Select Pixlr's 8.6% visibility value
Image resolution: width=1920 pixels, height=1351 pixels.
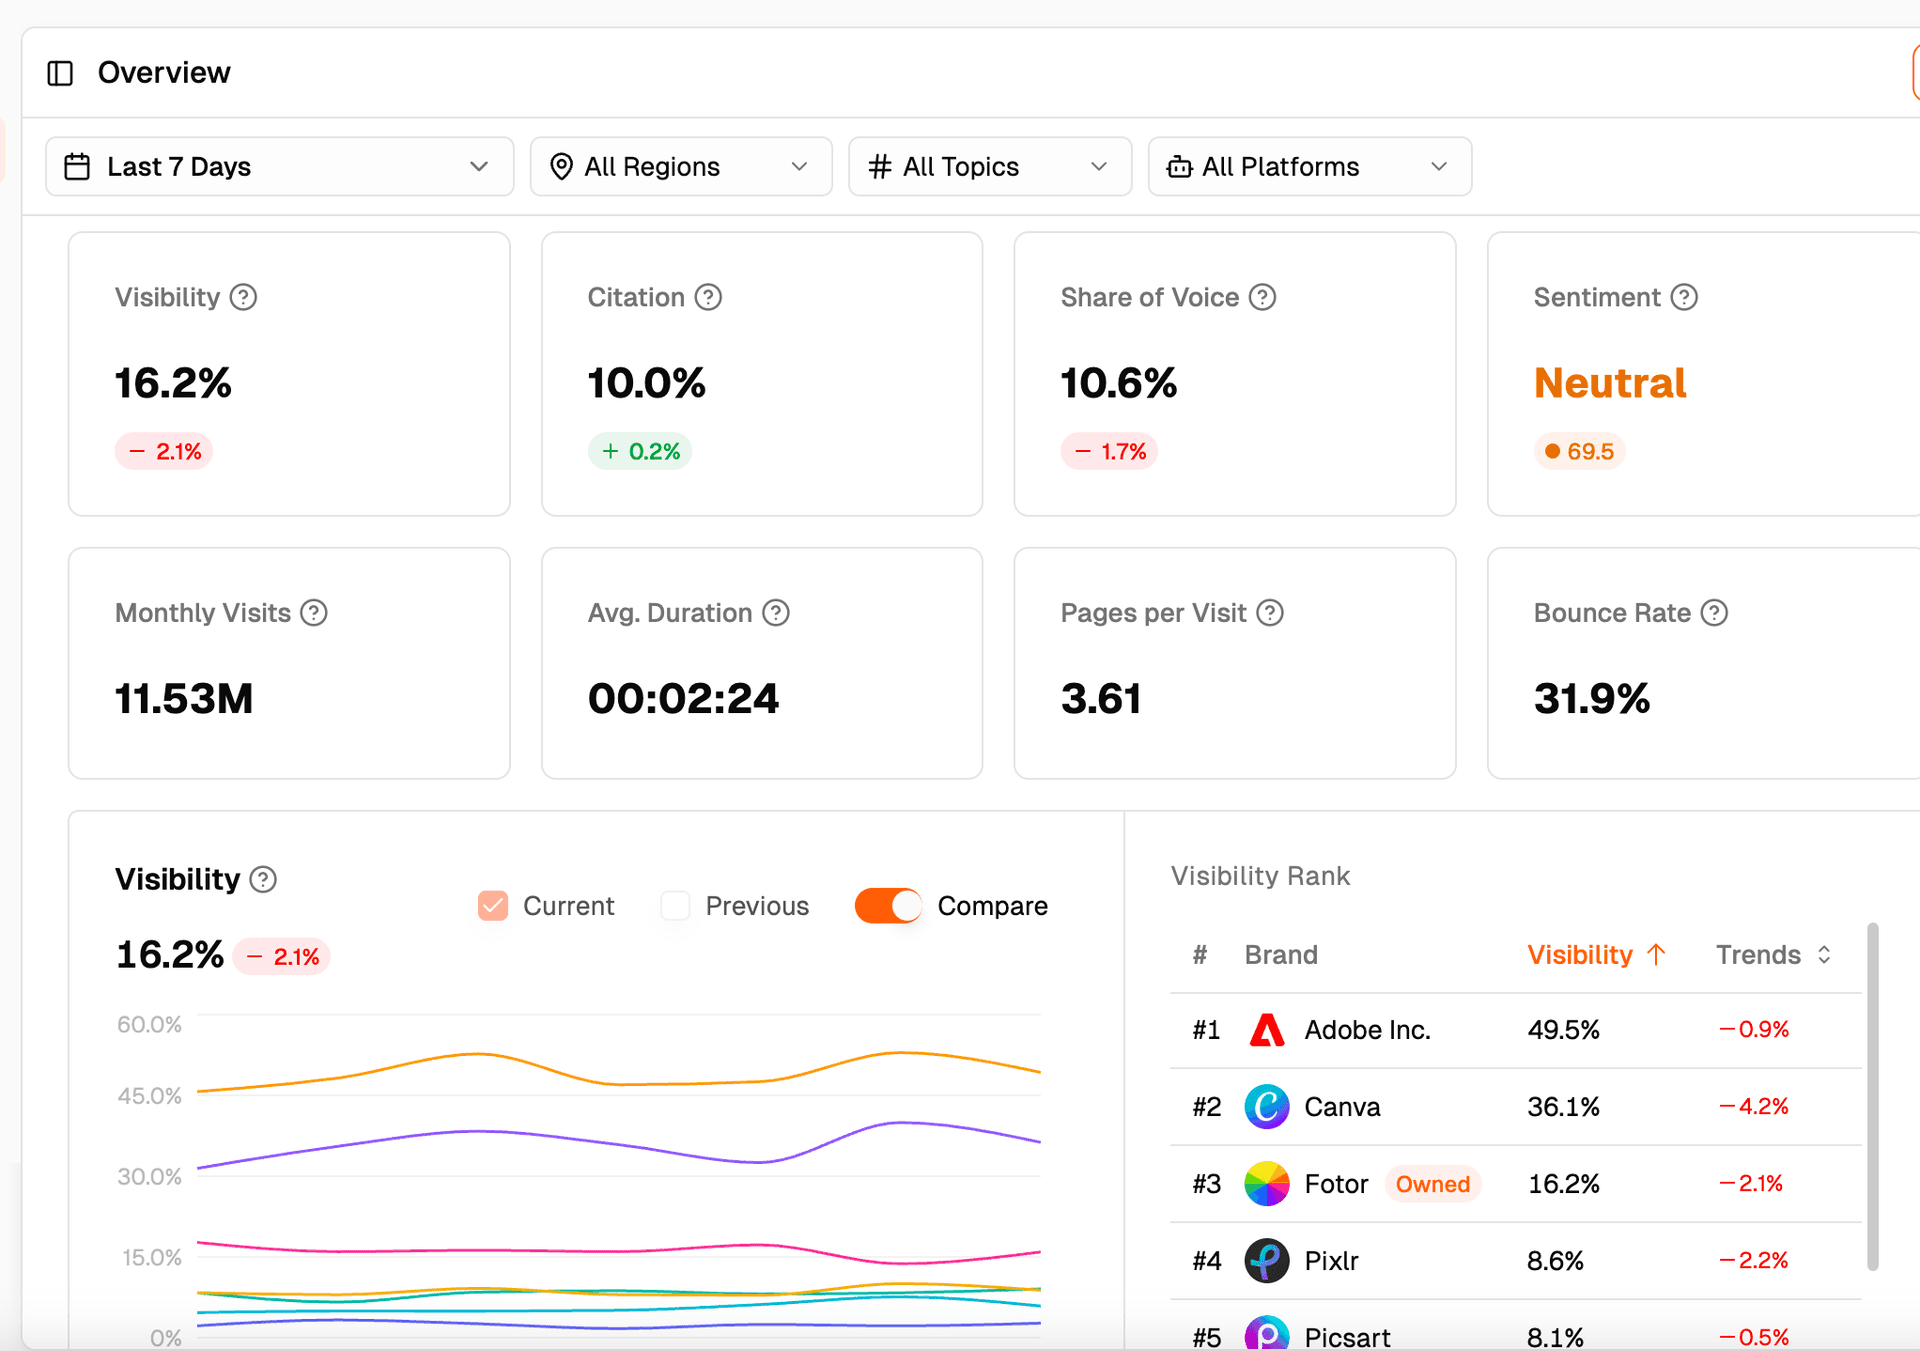pos(1555,1261)
